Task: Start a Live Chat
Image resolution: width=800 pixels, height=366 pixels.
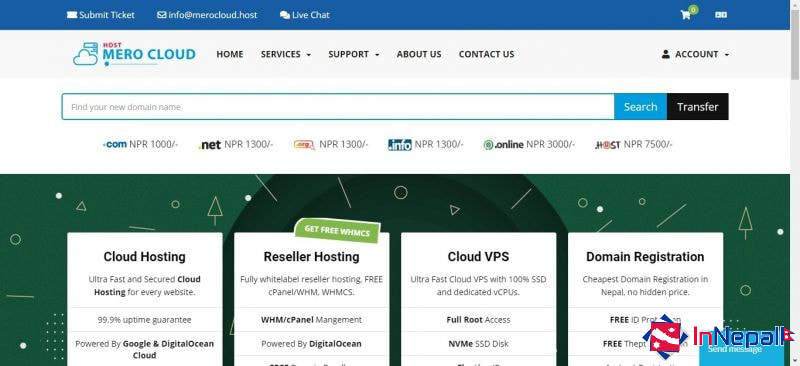Action: click(x=305, y=15)
